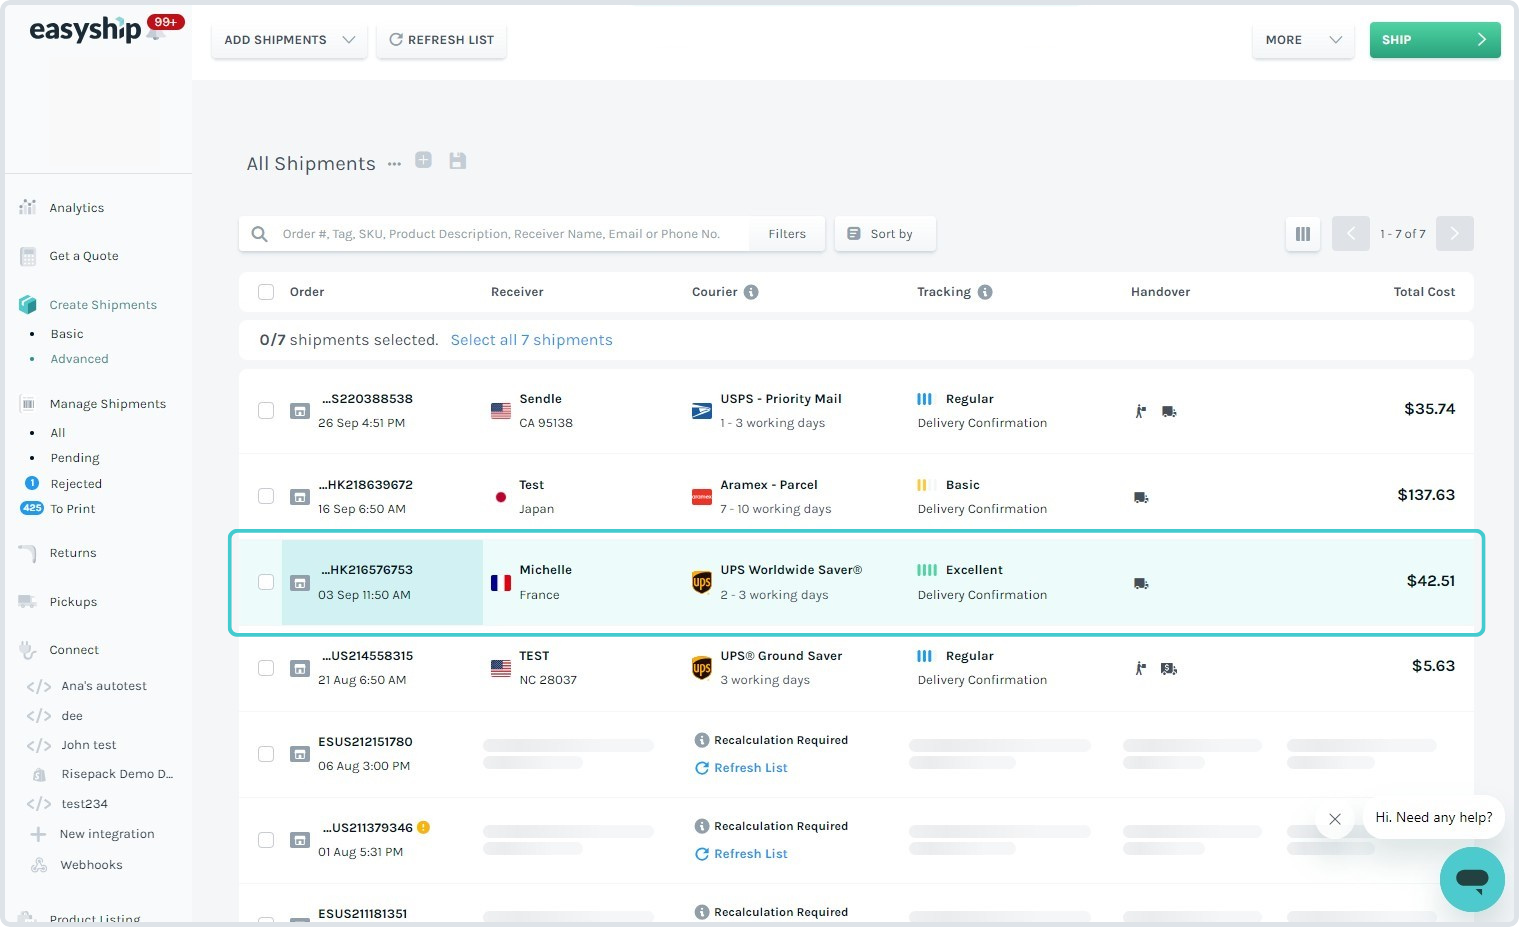1519x927 pixels.
Task: Click the store icon for order S220388538
Action: point(300,411)
